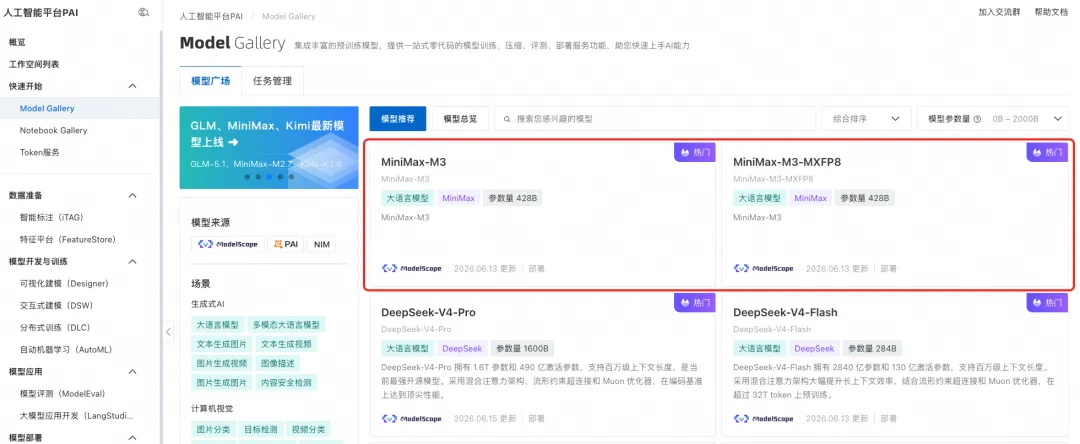Toggle the 目标检测 computer vision filter
Screen dimensions: 1080x444
coord(260,430)
